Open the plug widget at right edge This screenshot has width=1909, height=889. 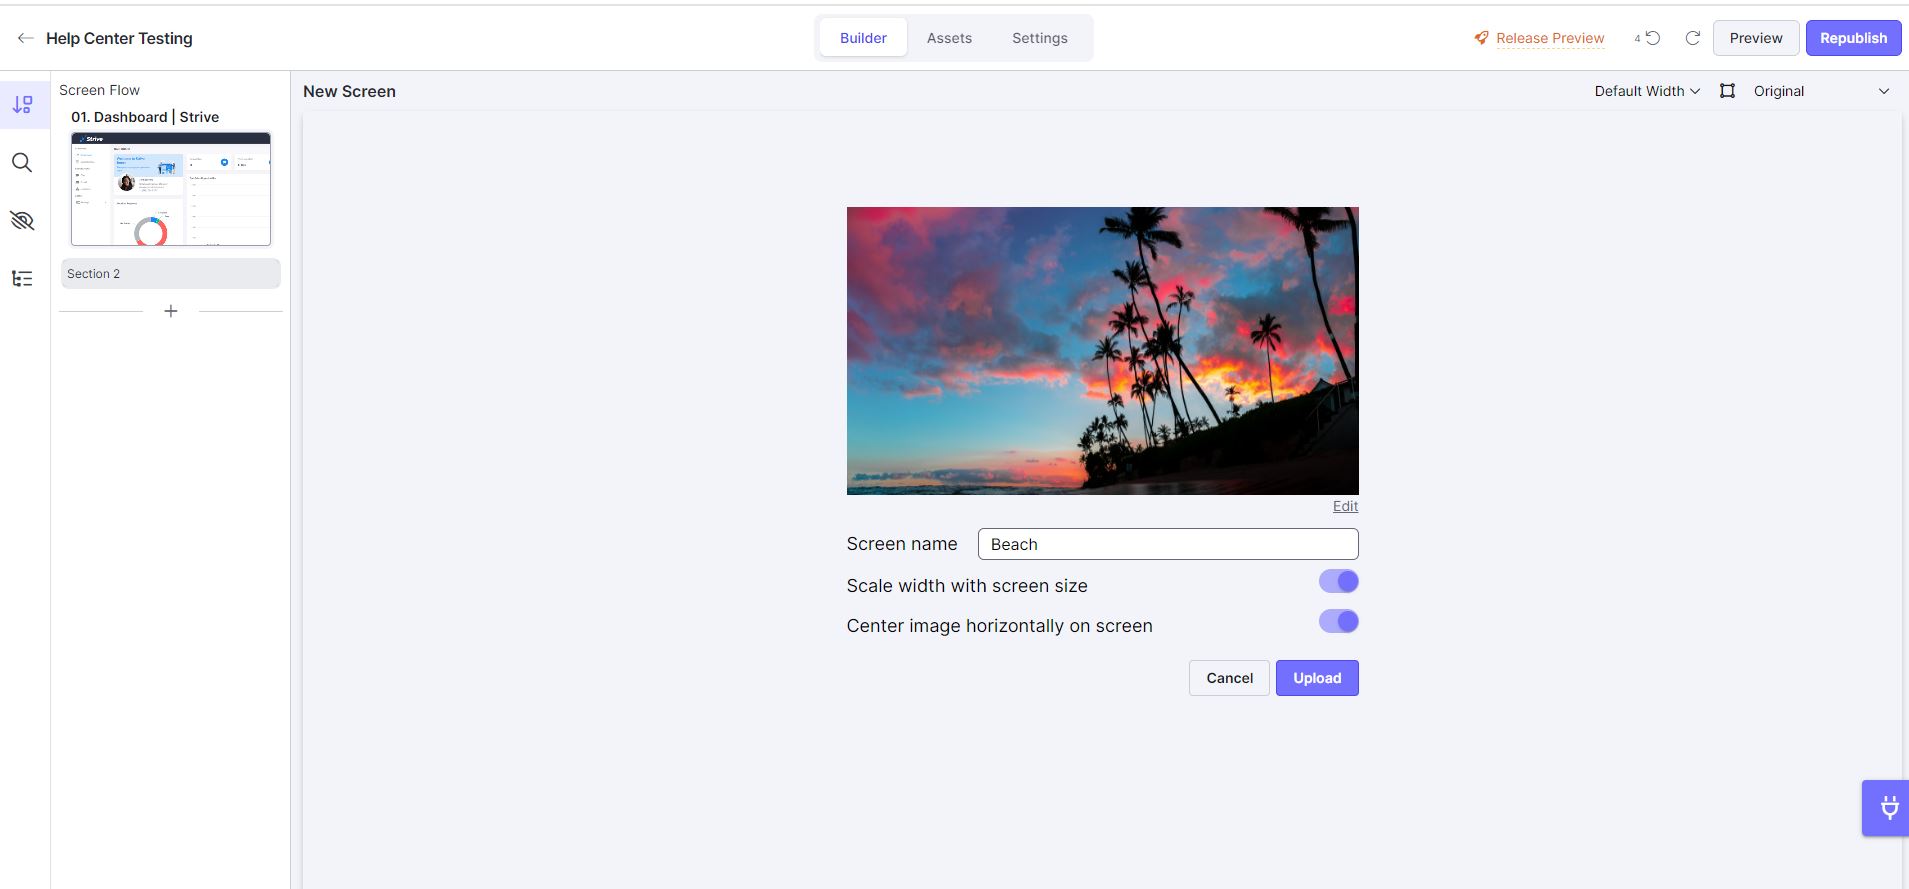(1888, 808)
